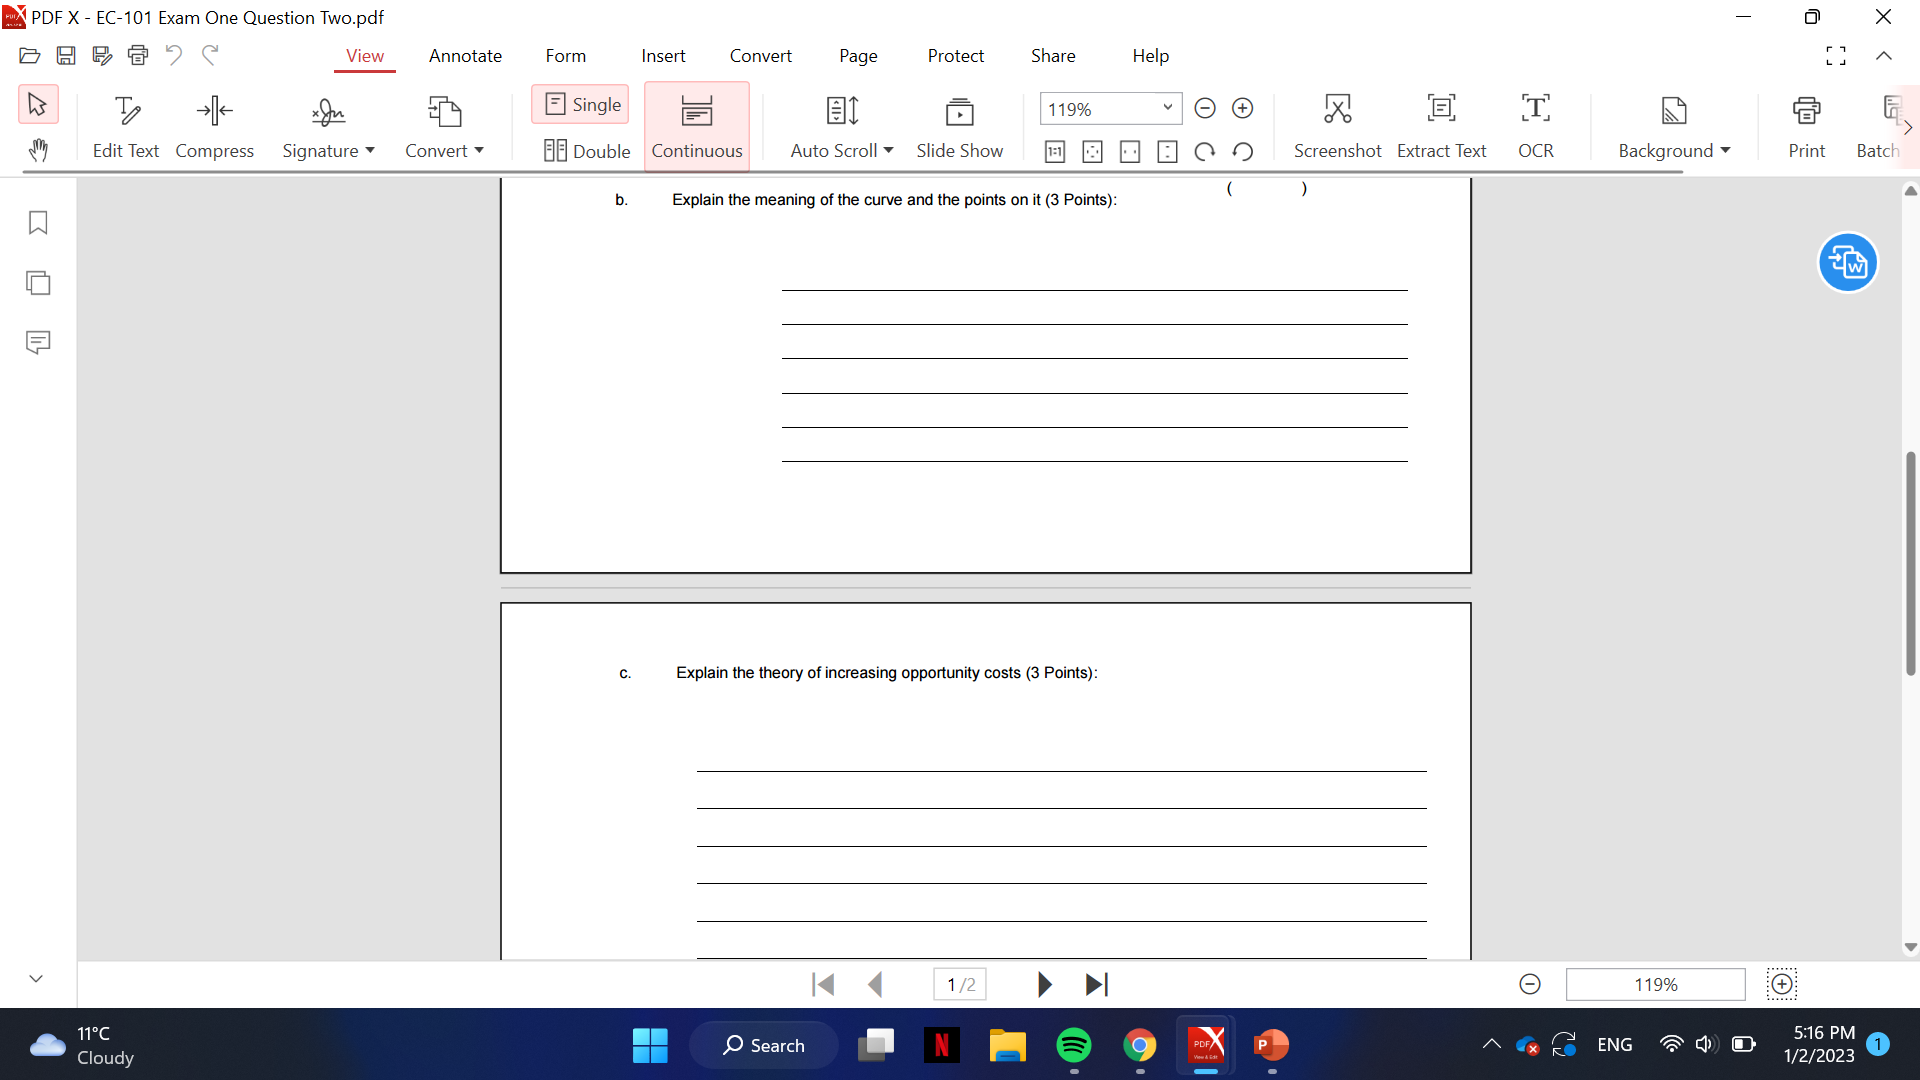This screenshot has height=1080, width=1920.
Task: Go to the last page
Action: 1097,984
